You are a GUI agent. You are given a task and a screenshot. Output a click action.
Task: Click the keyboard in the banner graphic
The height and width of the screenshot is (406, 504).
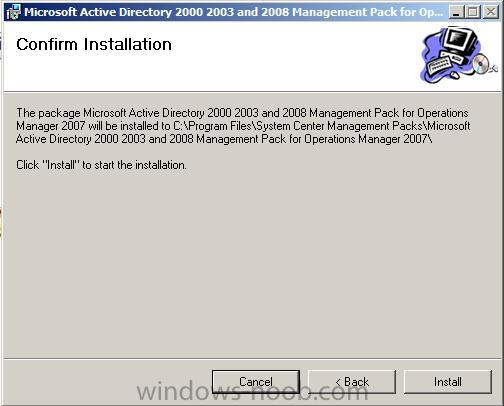coord(439,66)
